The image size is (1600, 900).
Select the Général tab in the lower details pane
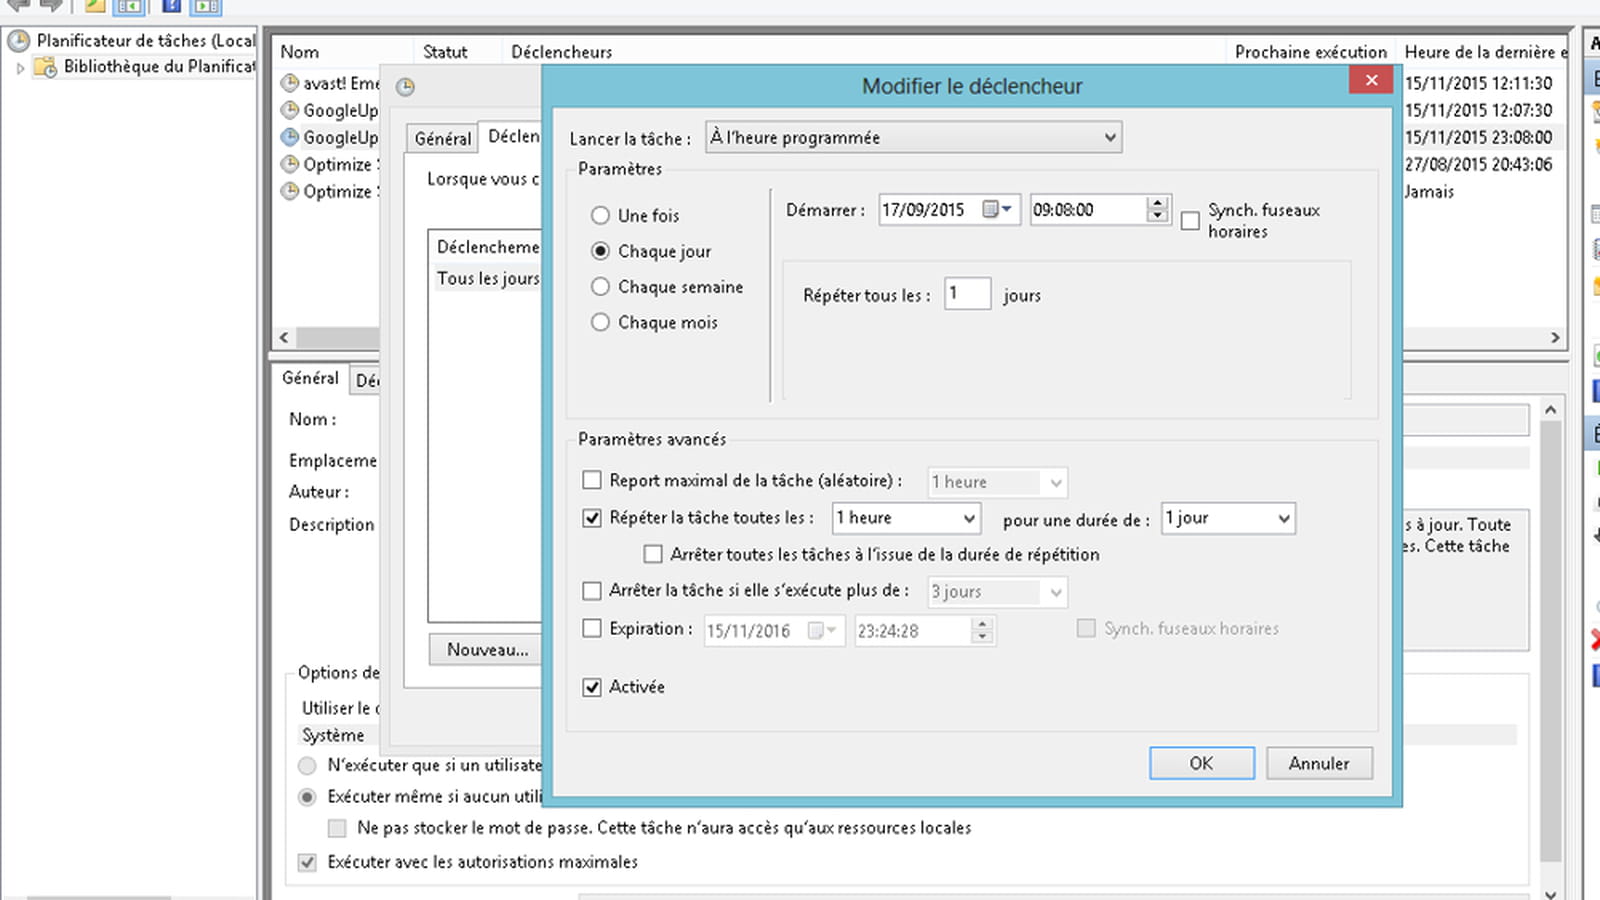click(310, 378)
